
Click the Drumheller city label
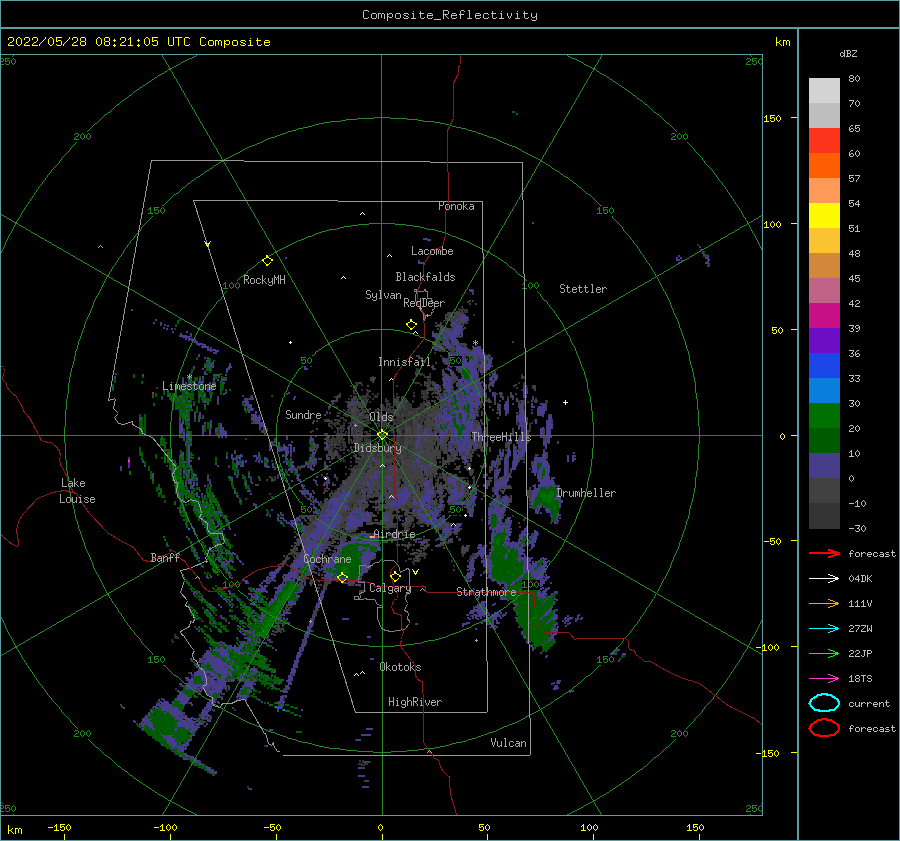585,493
